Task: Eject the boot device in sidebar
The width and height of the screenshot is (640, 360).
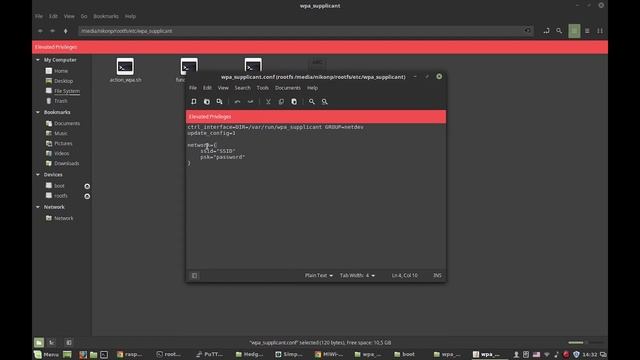Action: tap(87, 186)
